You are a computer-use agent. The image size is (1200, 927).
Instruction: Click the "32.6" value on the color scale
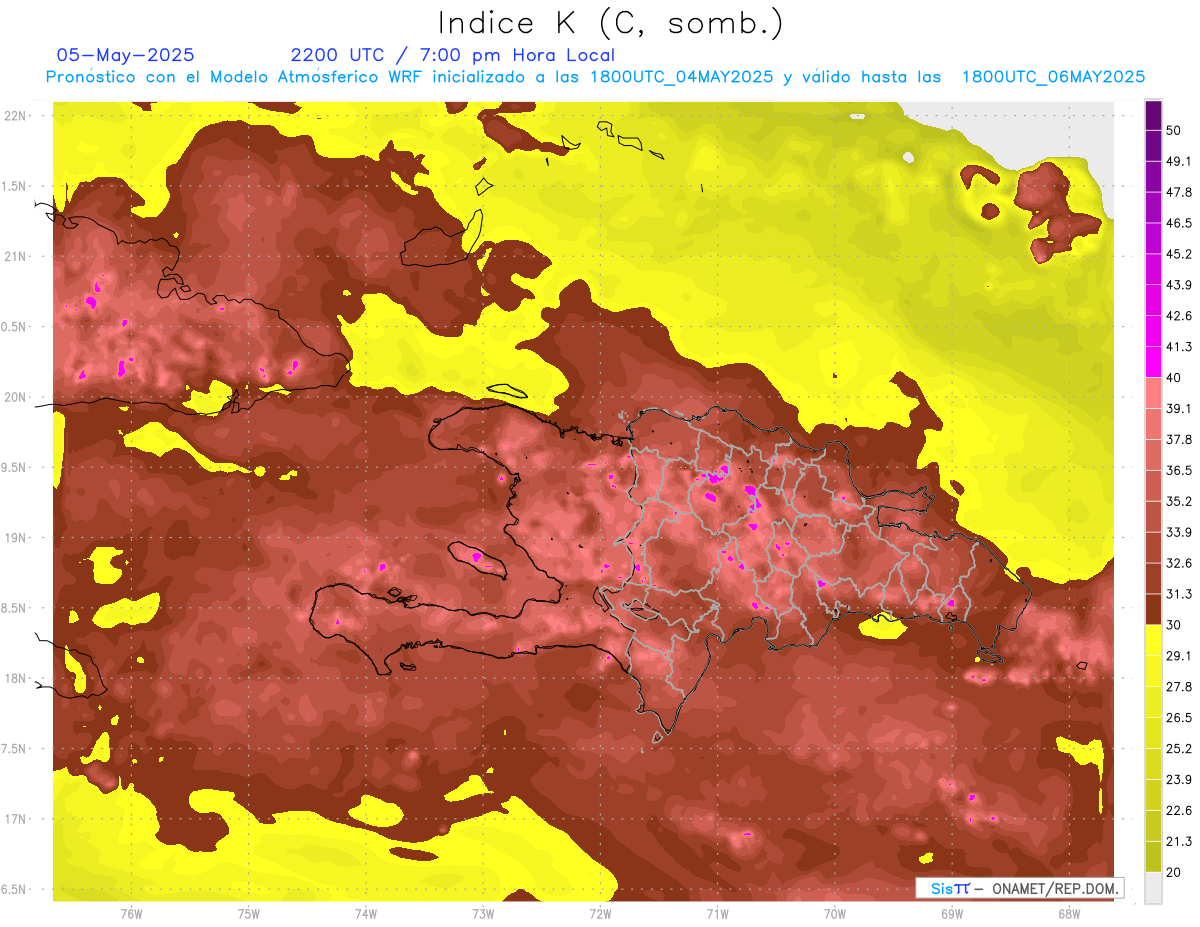coord(1179,563)
